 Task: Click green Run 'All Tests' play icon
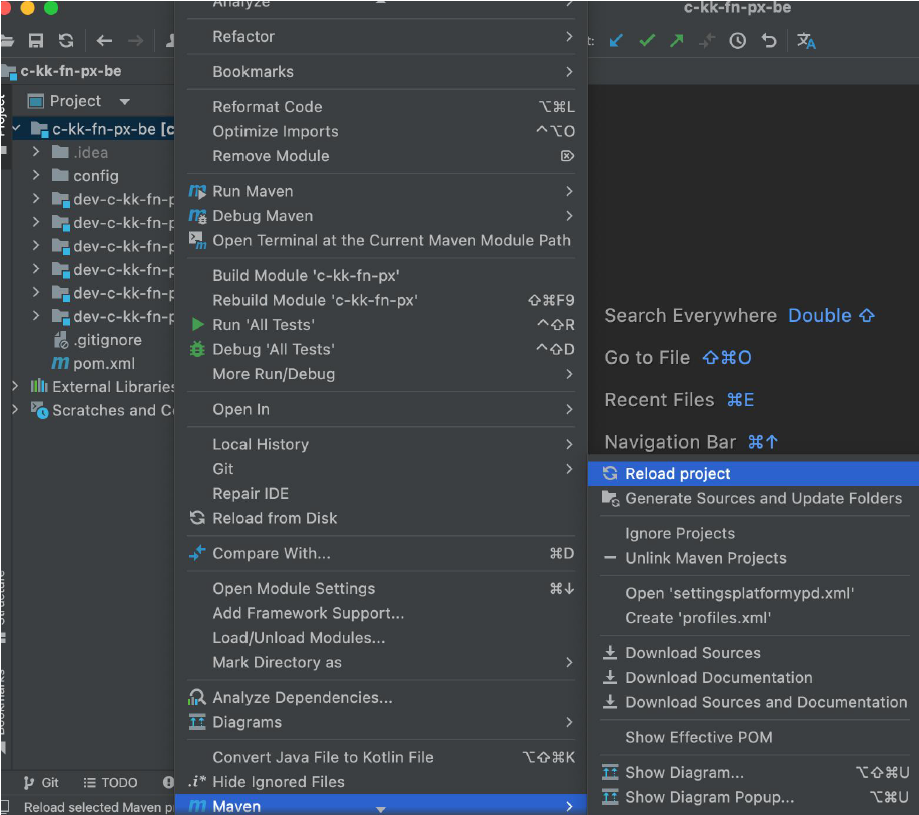(x=198, y=325)
